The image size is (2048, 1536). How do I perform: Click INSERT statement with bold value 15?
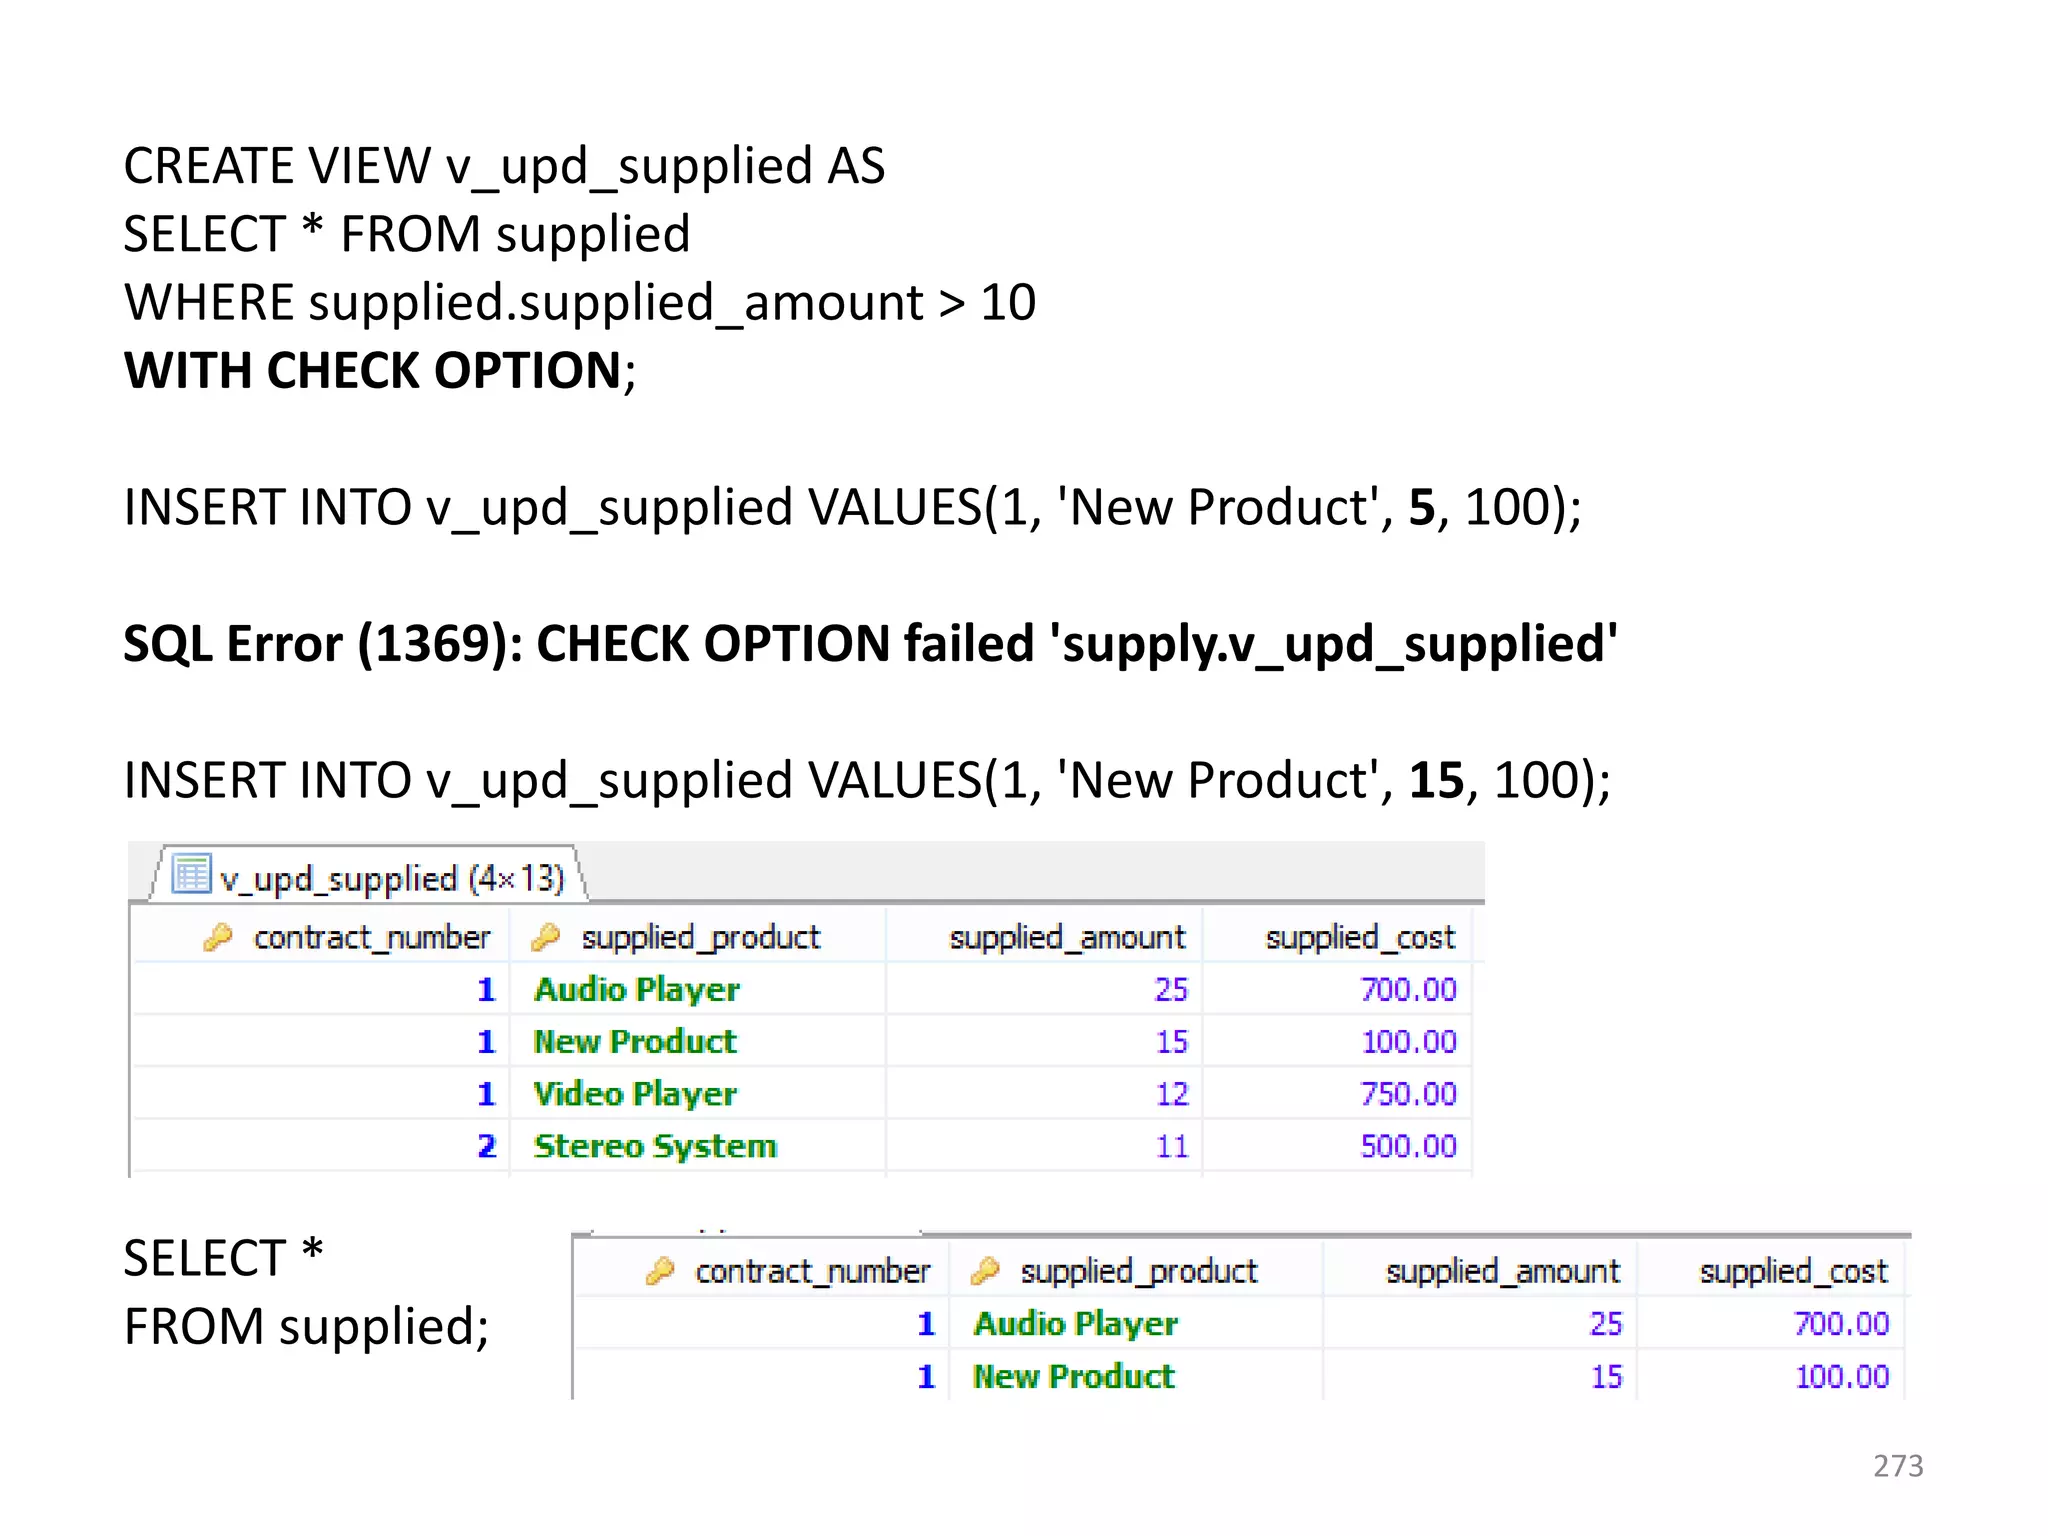(867, 781)
